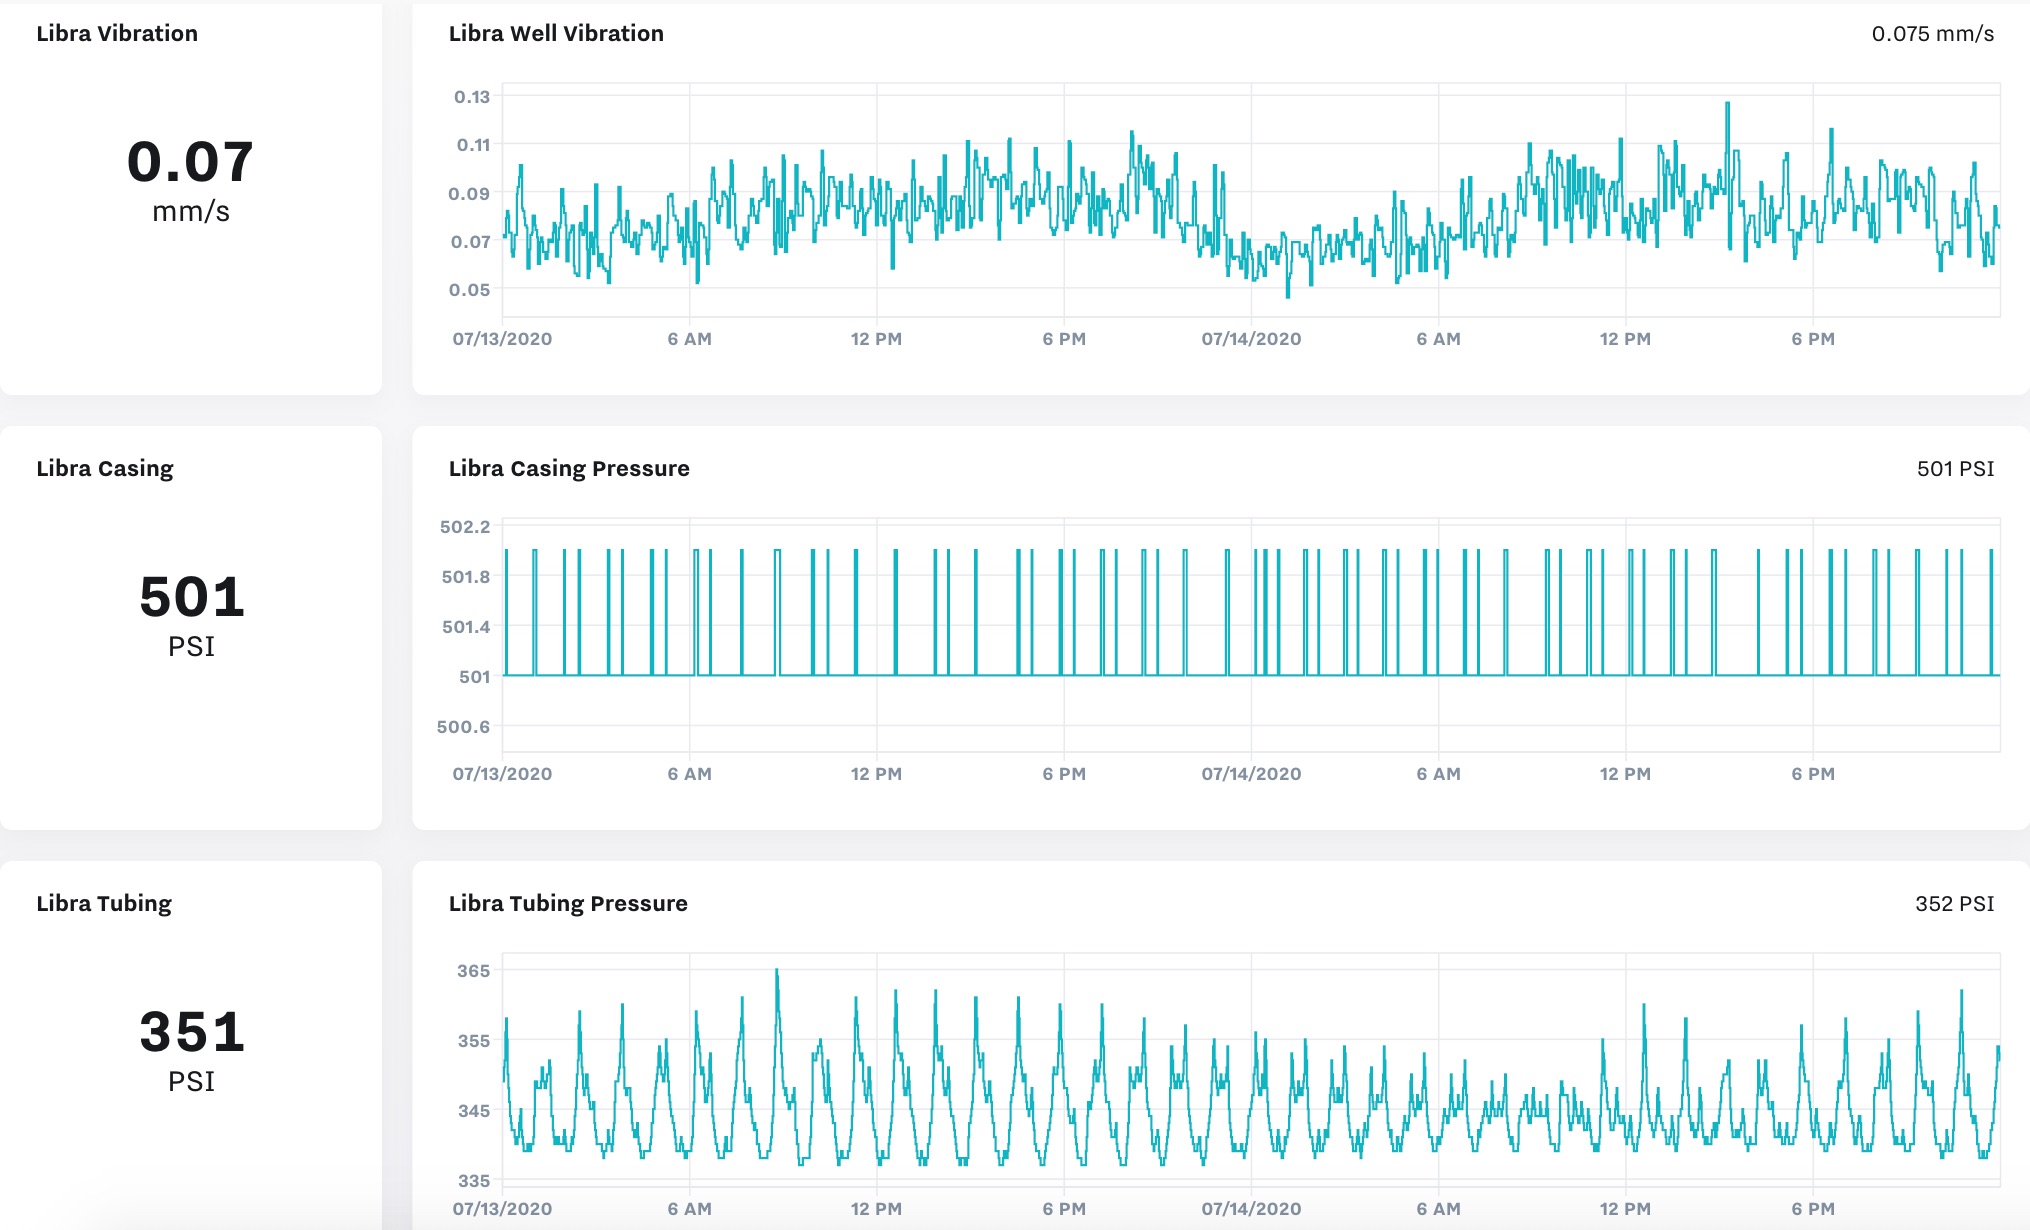Click the 07/13/2020 x-axis label in the casing chart
Image resolution: width=2030 pixels, height=1230 pixels.
click(502, 773)
